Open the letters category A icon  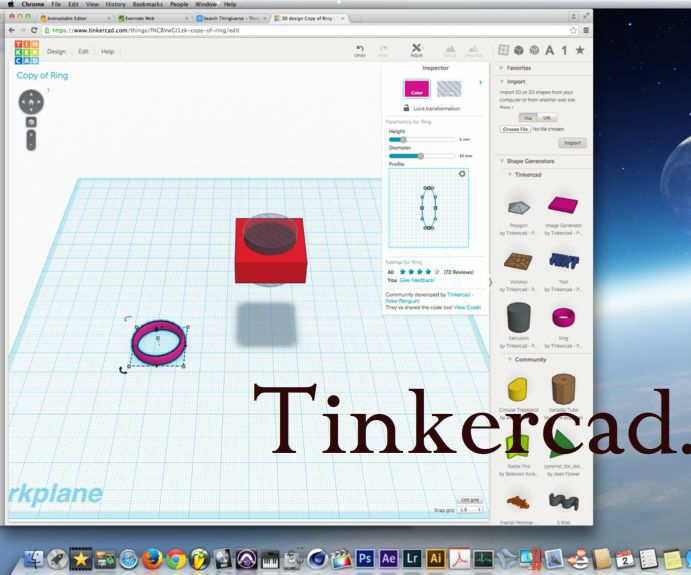[550, 50]
